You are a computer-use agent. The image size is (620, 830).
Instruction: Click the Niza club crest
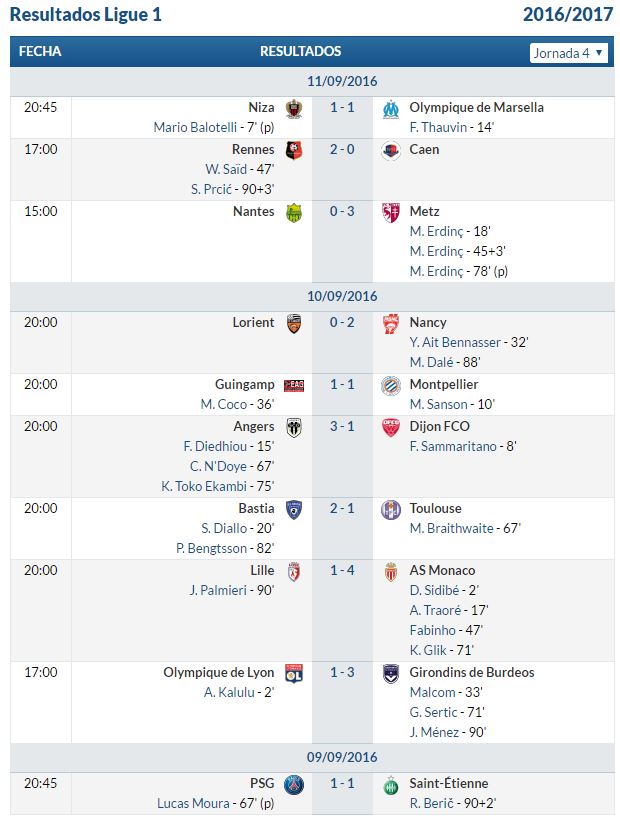click(x=294, y=109)
